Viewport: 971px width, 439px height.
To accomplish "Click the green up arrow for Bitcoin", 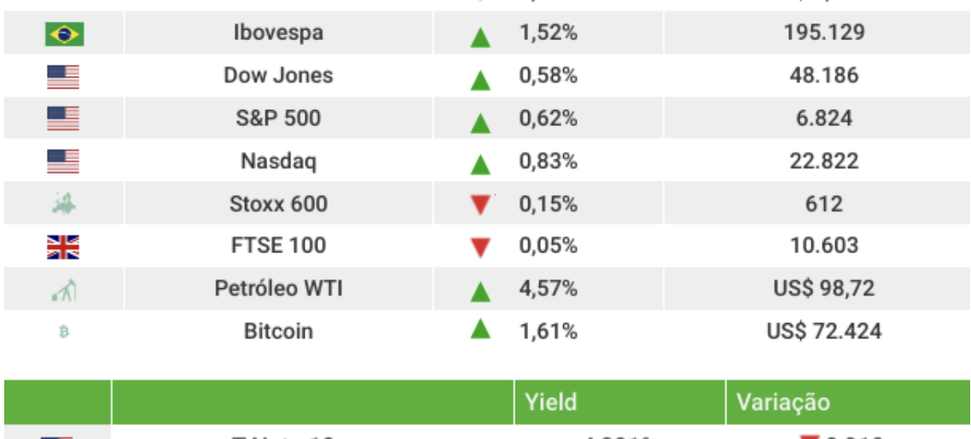I will point(480,328).
